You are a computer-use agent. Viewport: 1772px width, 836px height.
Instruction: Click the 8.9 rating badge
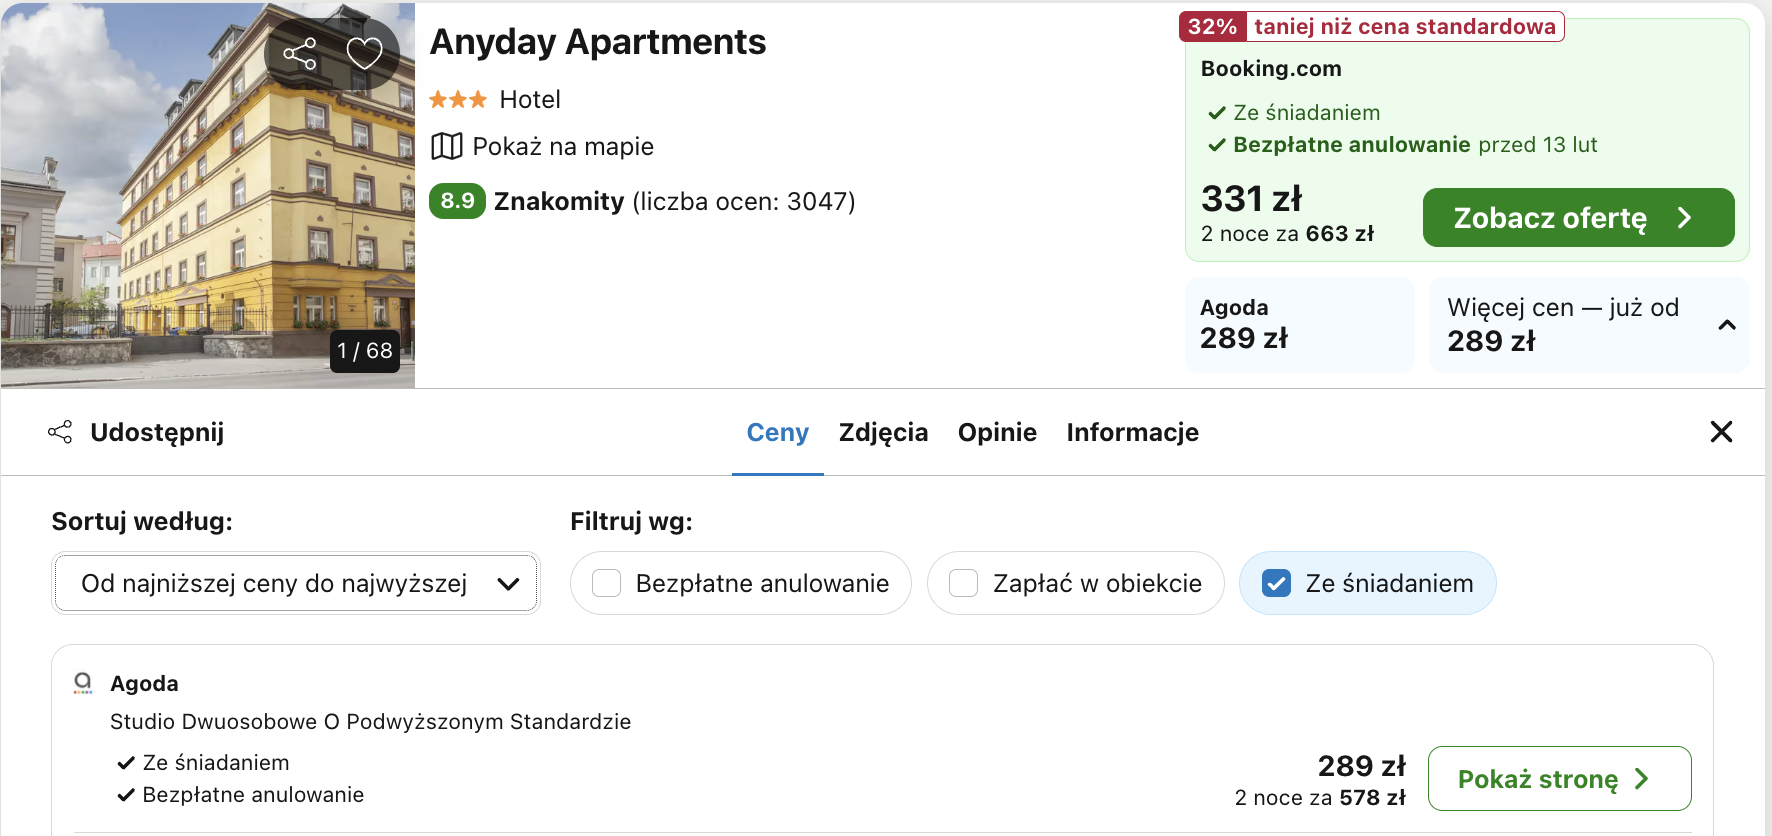tap(457, 201)
